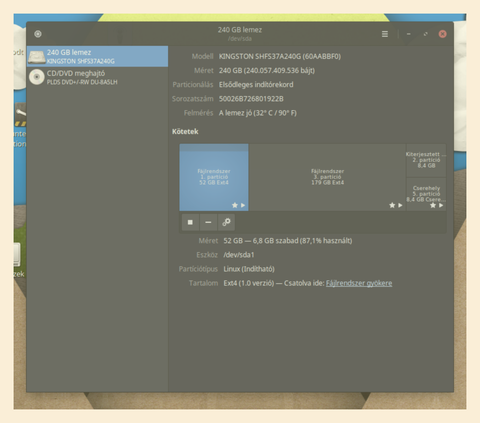
Task: Select the CD/DVD meghajtó drive
Action: [x=97, y=77]
